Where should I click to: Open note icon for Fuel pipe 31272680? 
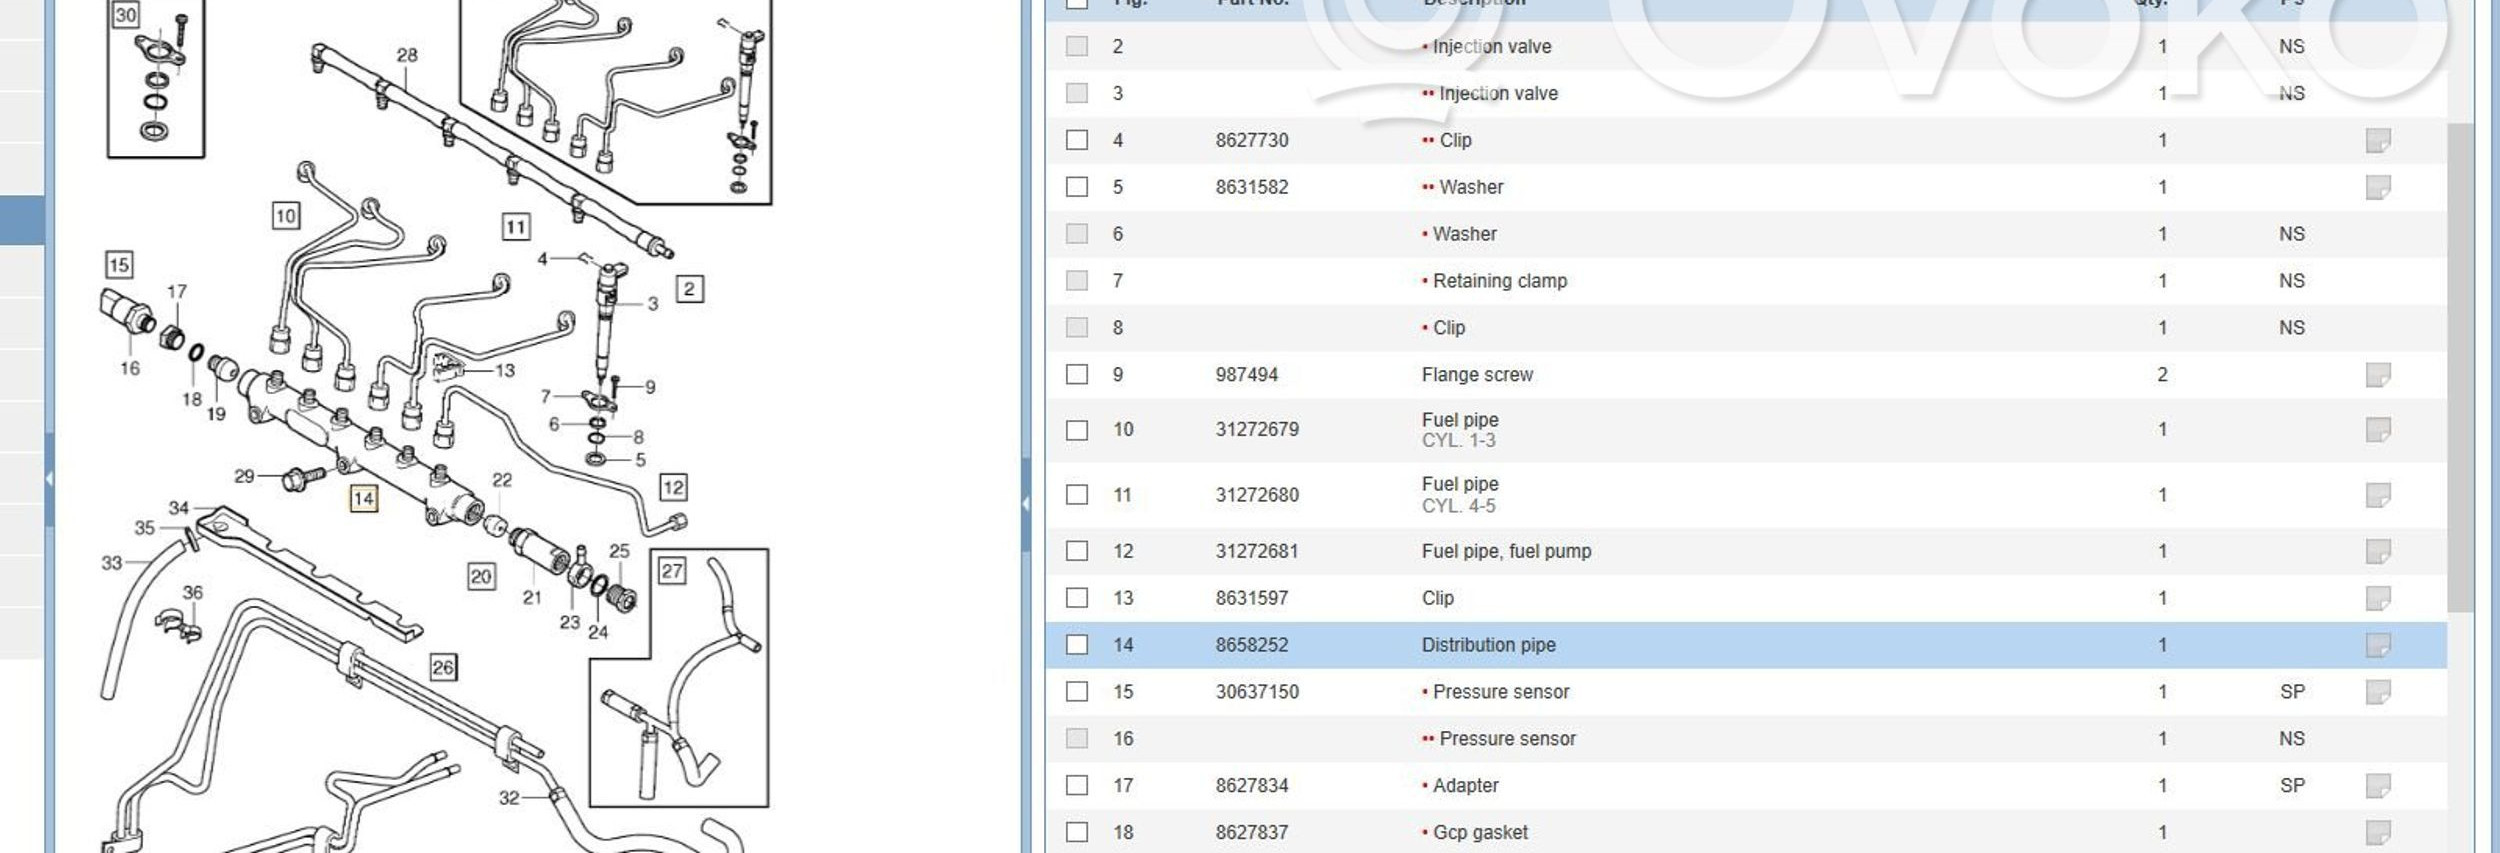(x=2377, y=495)
